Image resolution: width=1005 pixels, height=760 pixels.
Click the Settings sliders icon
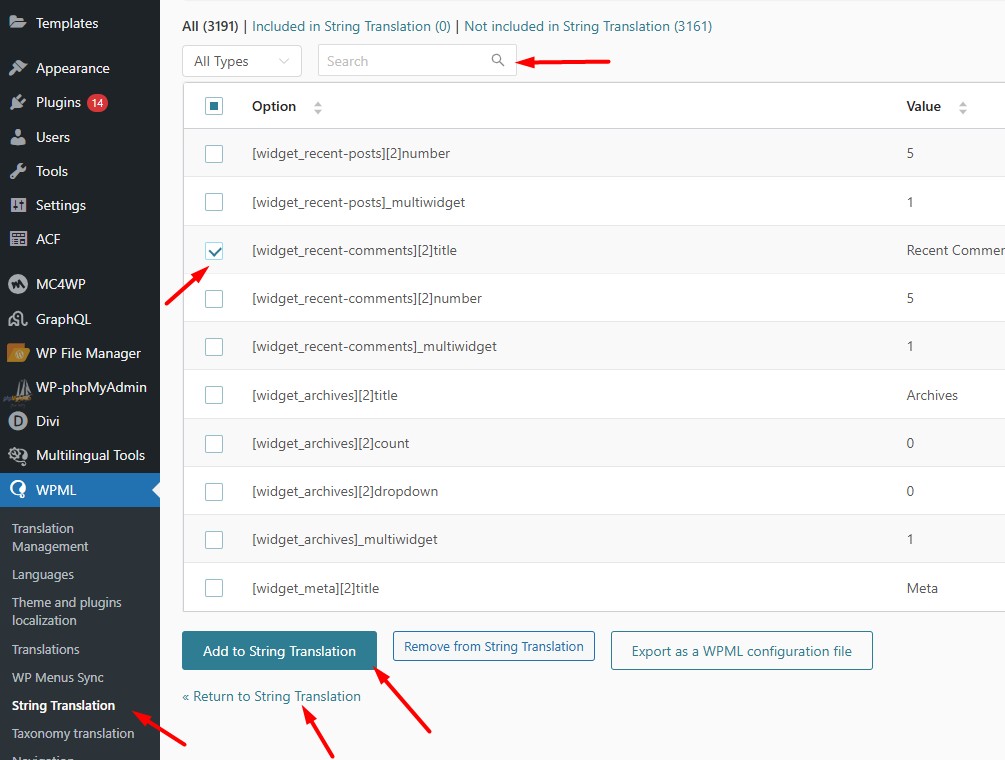click(18, 205)
